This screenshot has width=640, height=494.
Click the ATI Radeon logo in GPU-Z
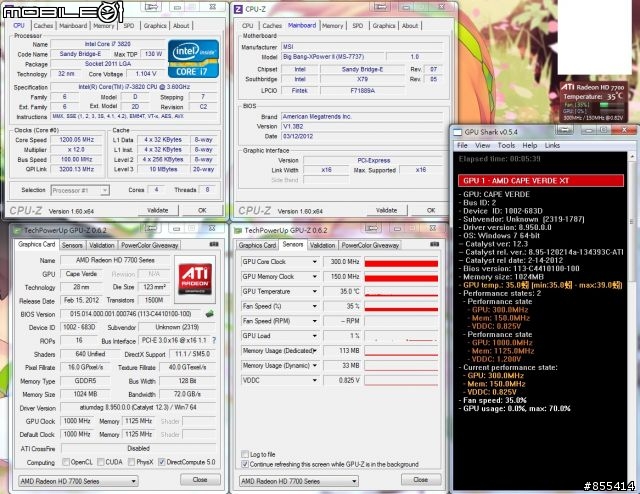pyautogui.click(x=195, y=278)
